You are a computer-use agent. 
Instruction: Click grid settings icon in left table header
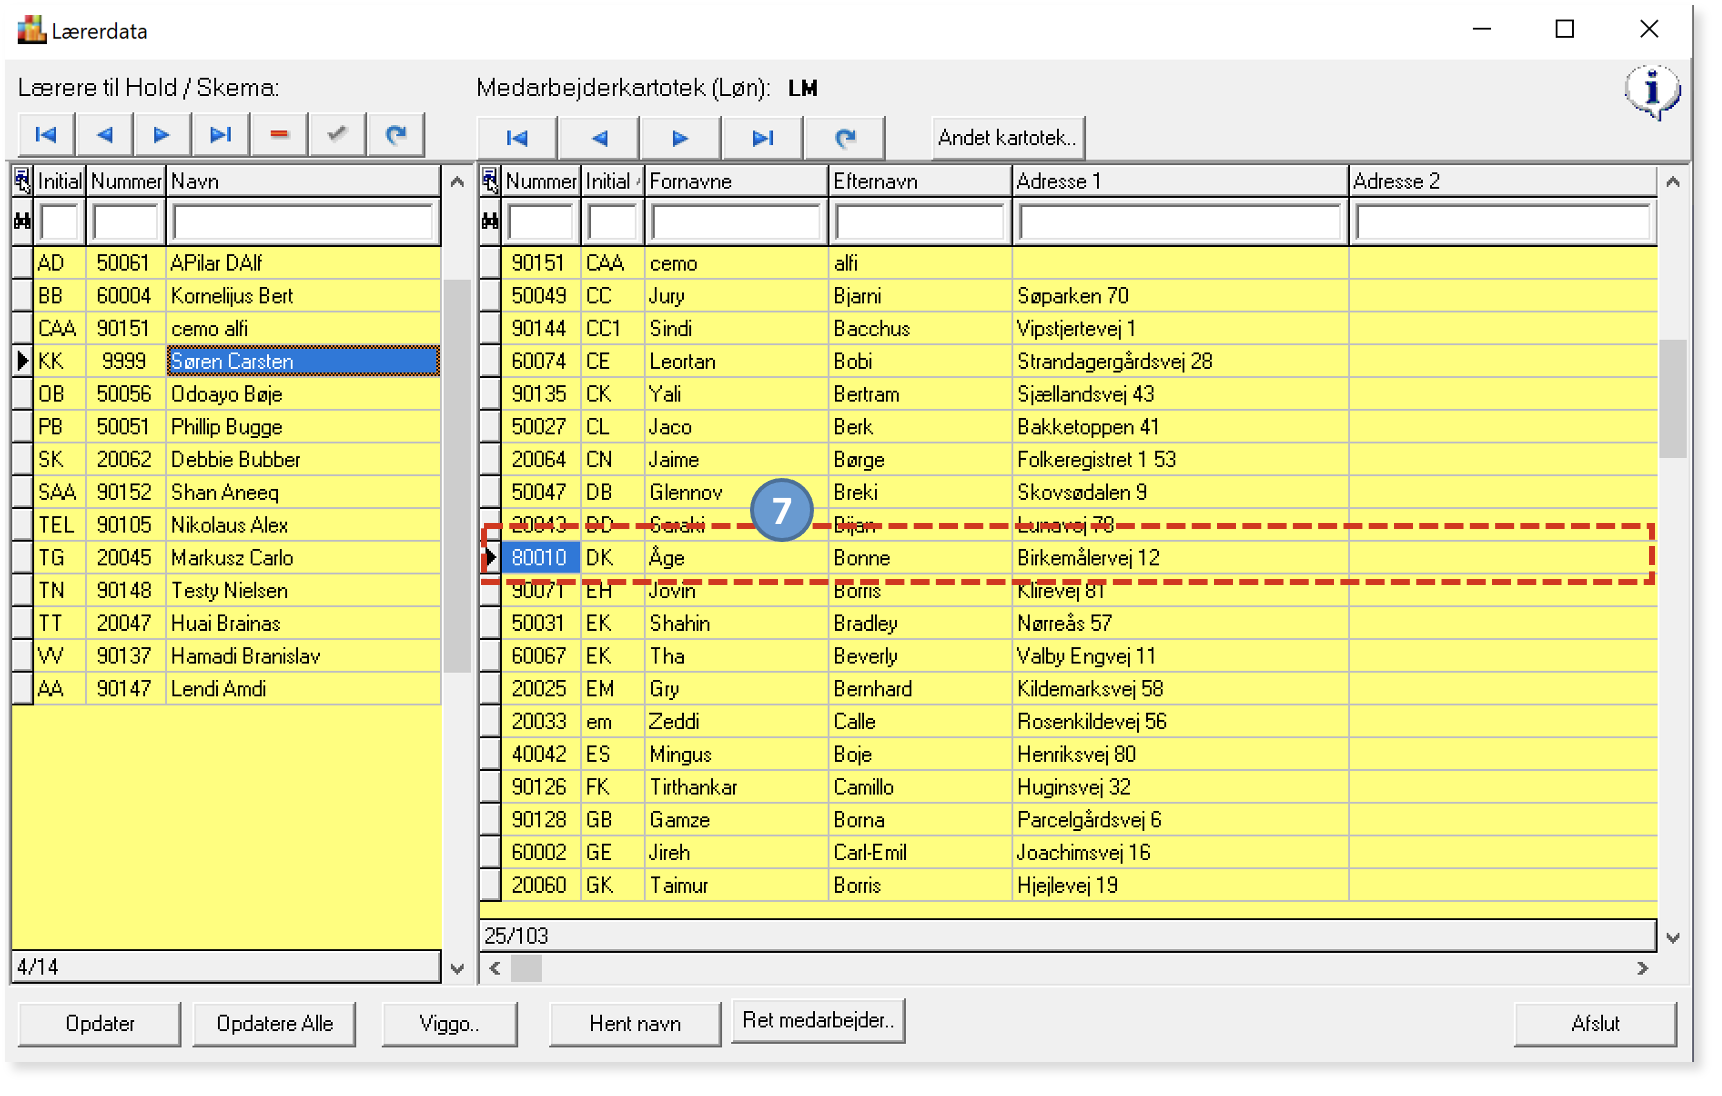pyautogui.click(x=22, y=181)
